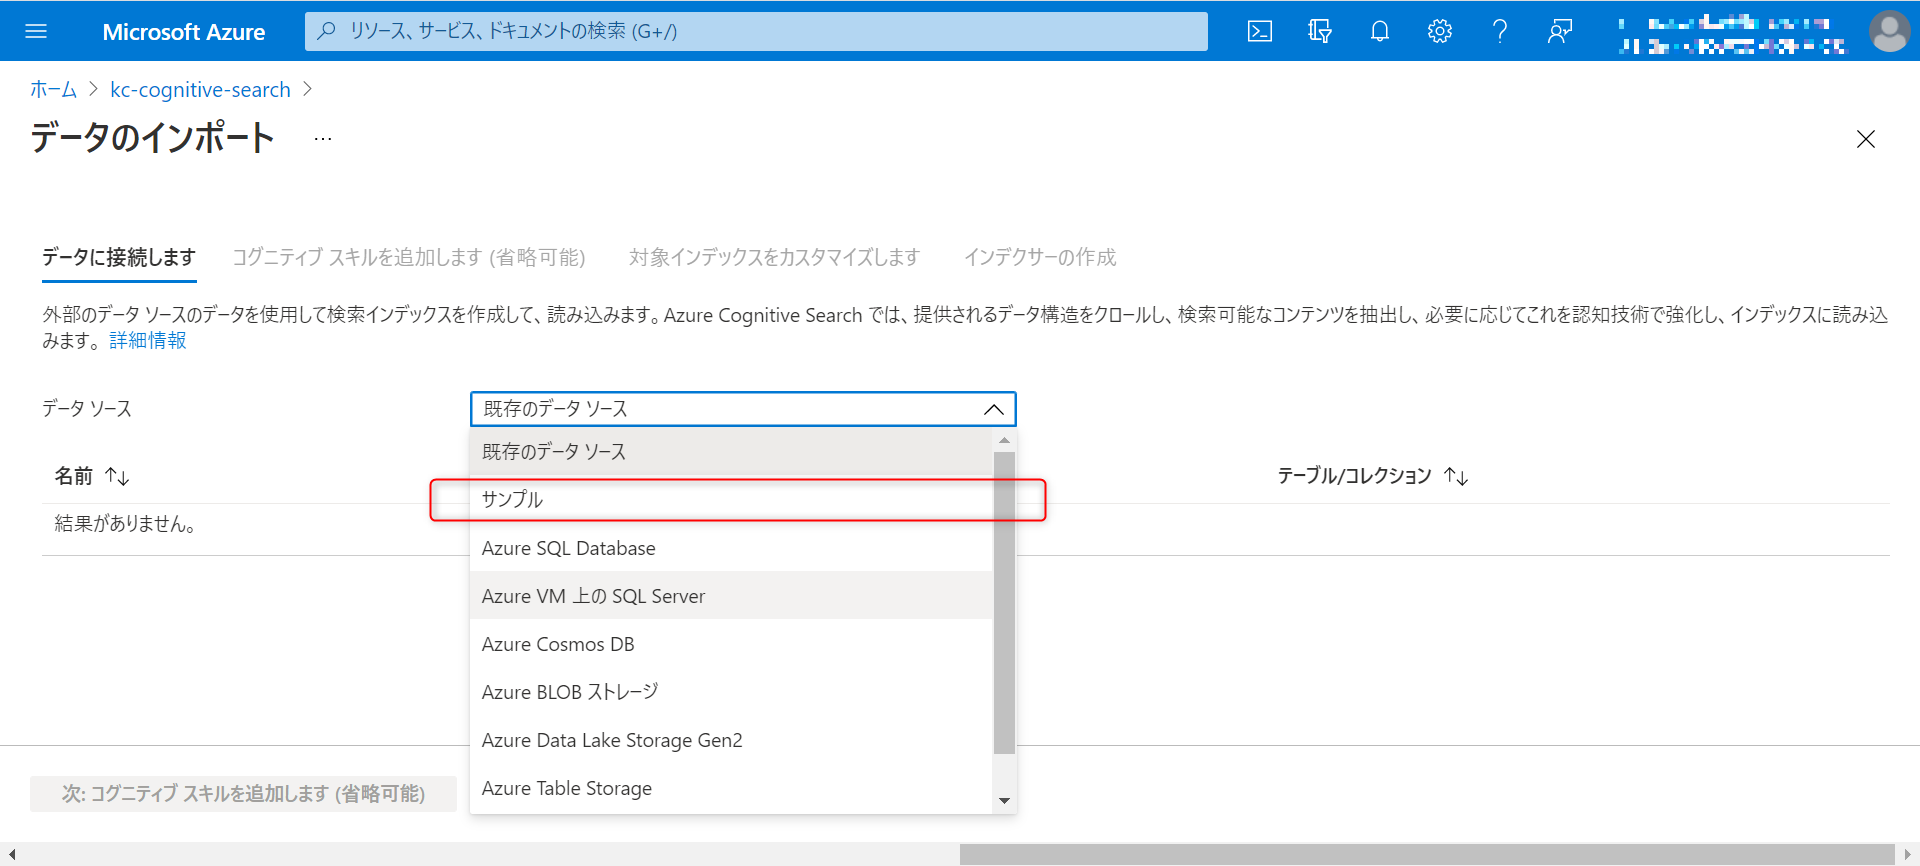Sort by 名前 column arrows
The width and height of the screenshot is (1920, 866).
click(117, 476)
